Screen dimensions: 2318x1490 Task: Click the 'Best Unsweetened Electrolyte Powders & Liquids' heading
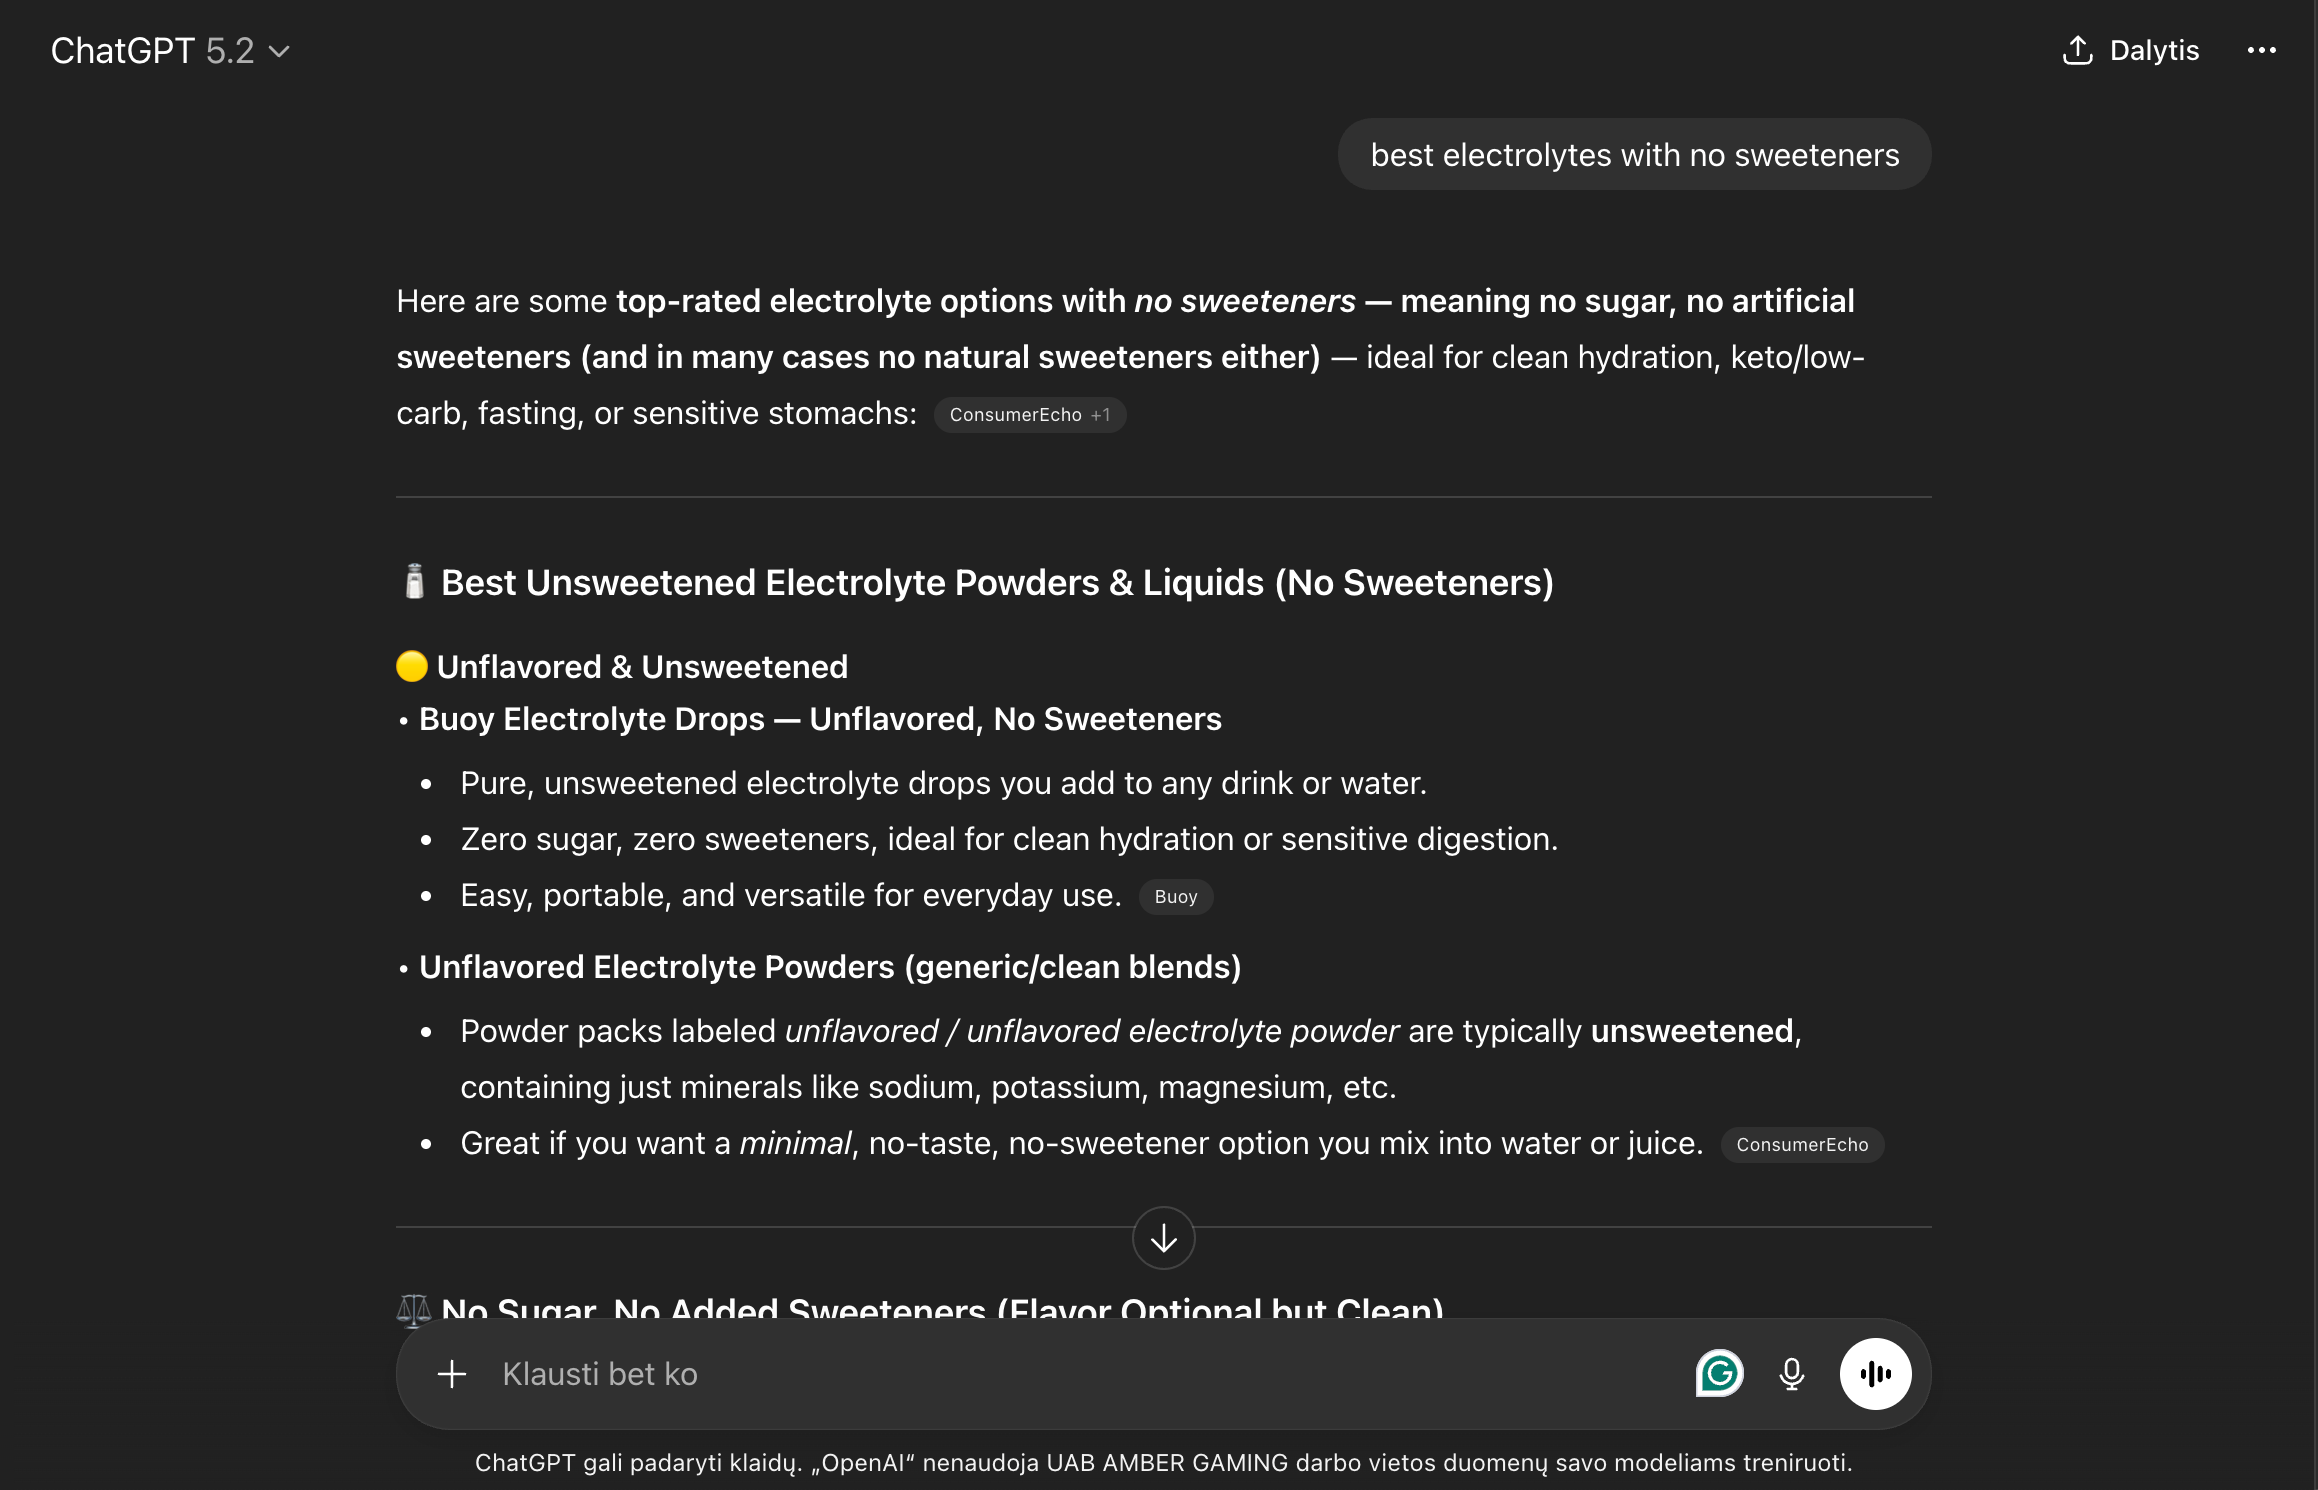[997, 582]
